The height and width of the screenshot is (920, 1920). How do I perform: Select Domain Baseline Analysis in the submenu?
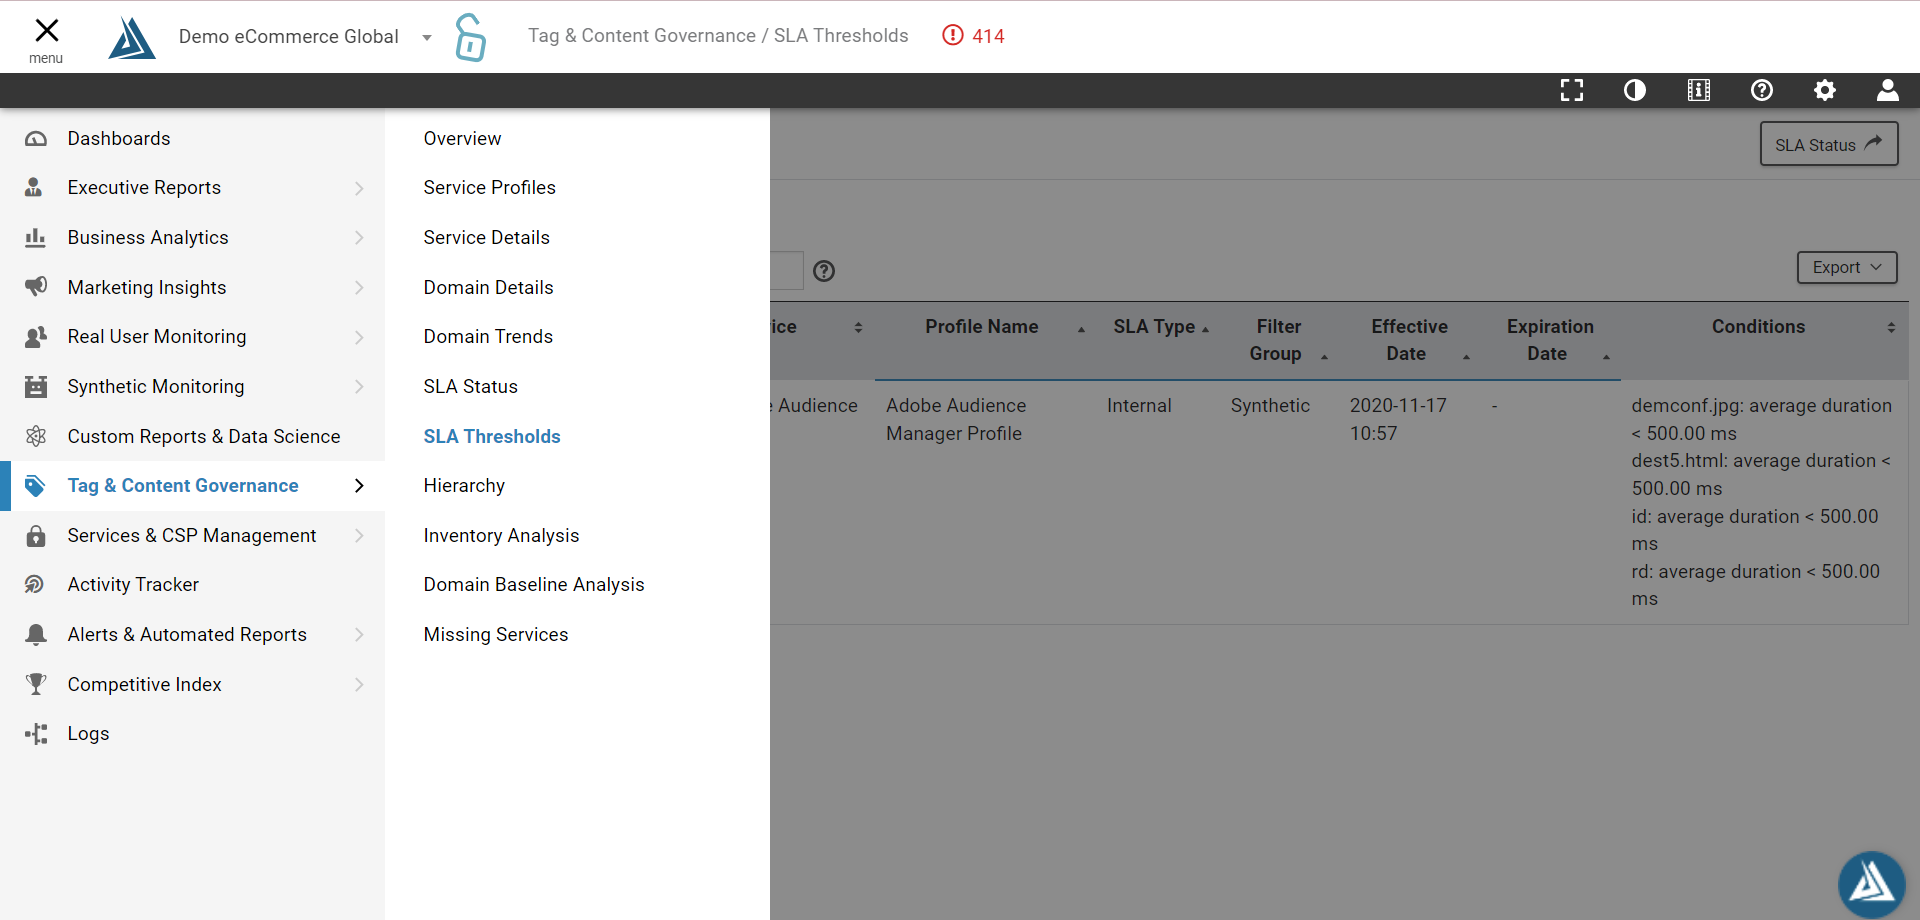534,585
